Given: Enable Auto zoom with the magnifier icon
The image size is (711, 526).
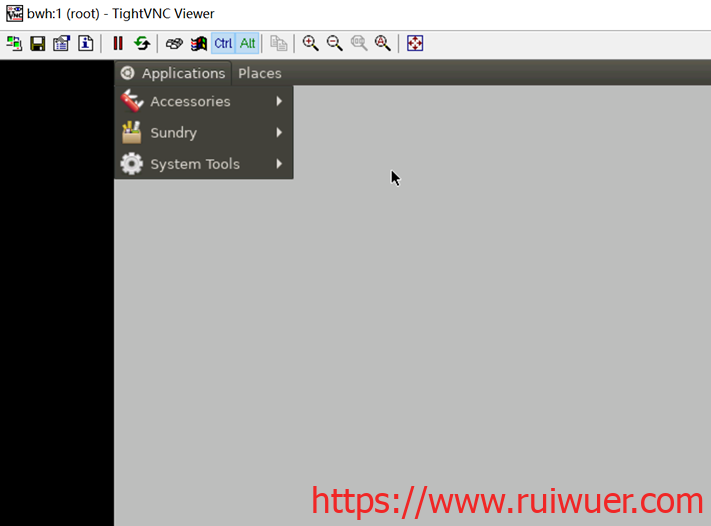Looking at the screenshot, I should (x=383, y=43).
